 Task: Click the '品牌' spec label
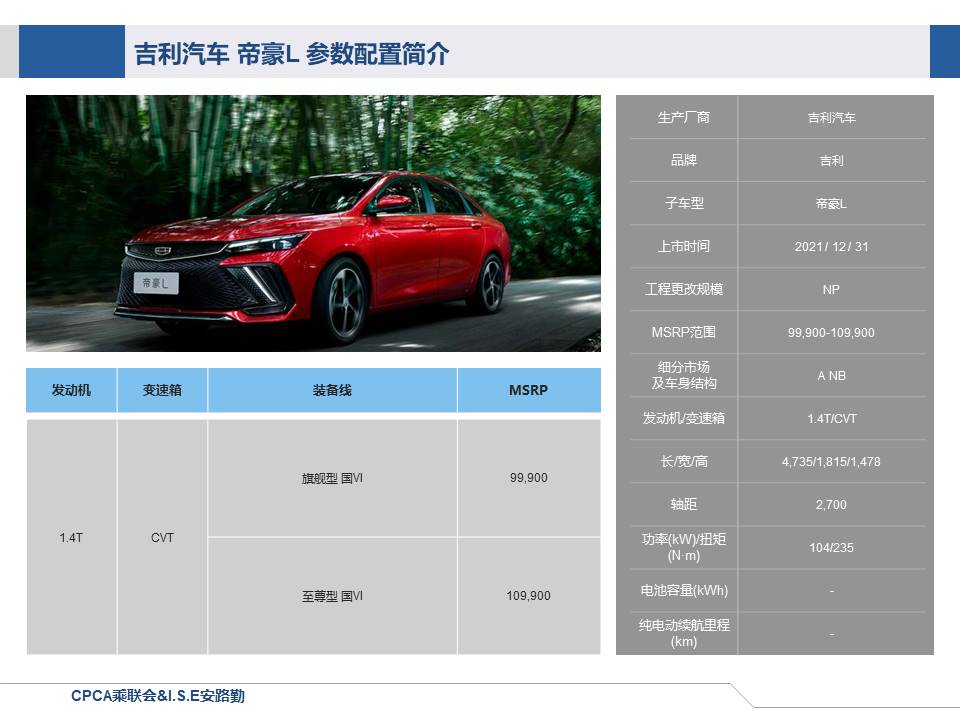684,160
